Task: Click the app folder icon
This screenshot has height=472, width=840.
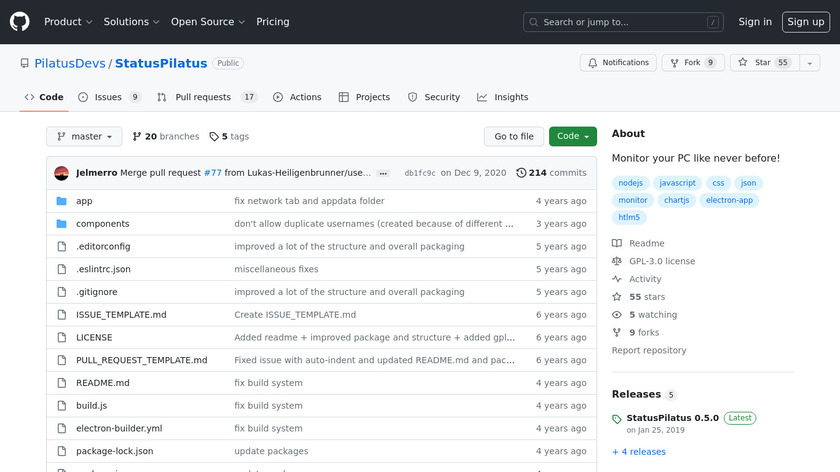Action: point(62,201)
